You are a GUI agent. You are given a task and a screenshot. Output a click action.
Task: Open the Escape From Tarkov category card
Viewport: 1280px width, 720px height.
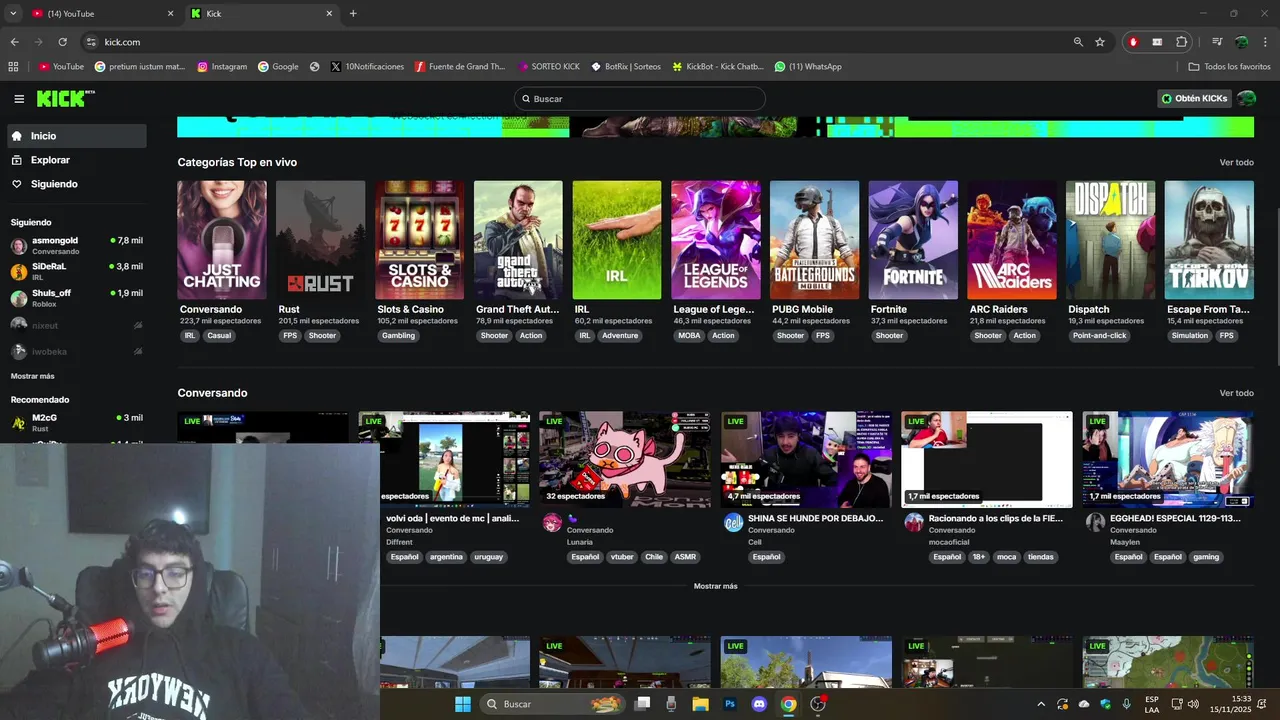coord(1209,240)
